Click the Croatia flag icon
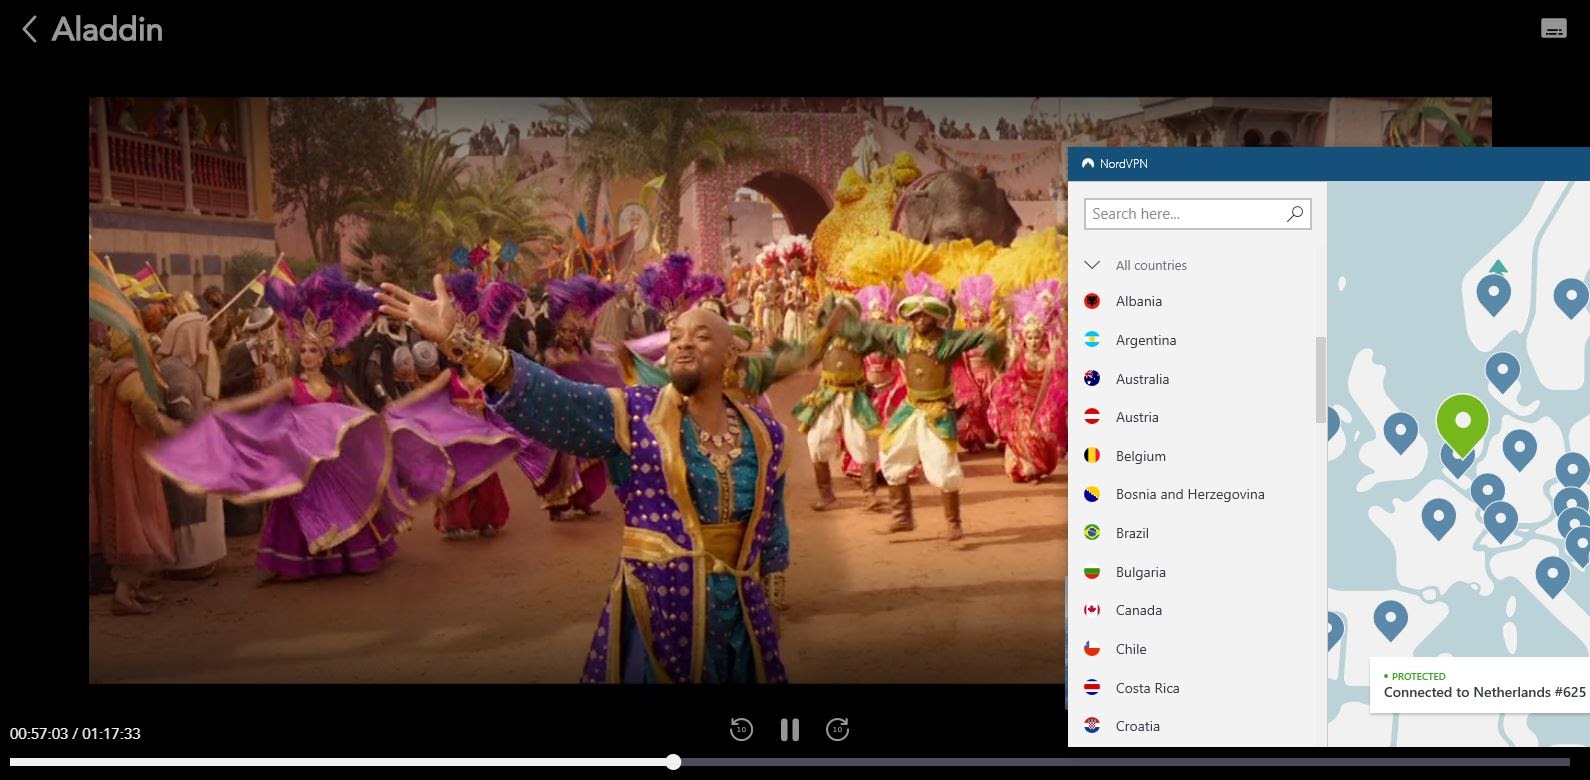Screen dimensions: 1590x780 pos(1093,726)
